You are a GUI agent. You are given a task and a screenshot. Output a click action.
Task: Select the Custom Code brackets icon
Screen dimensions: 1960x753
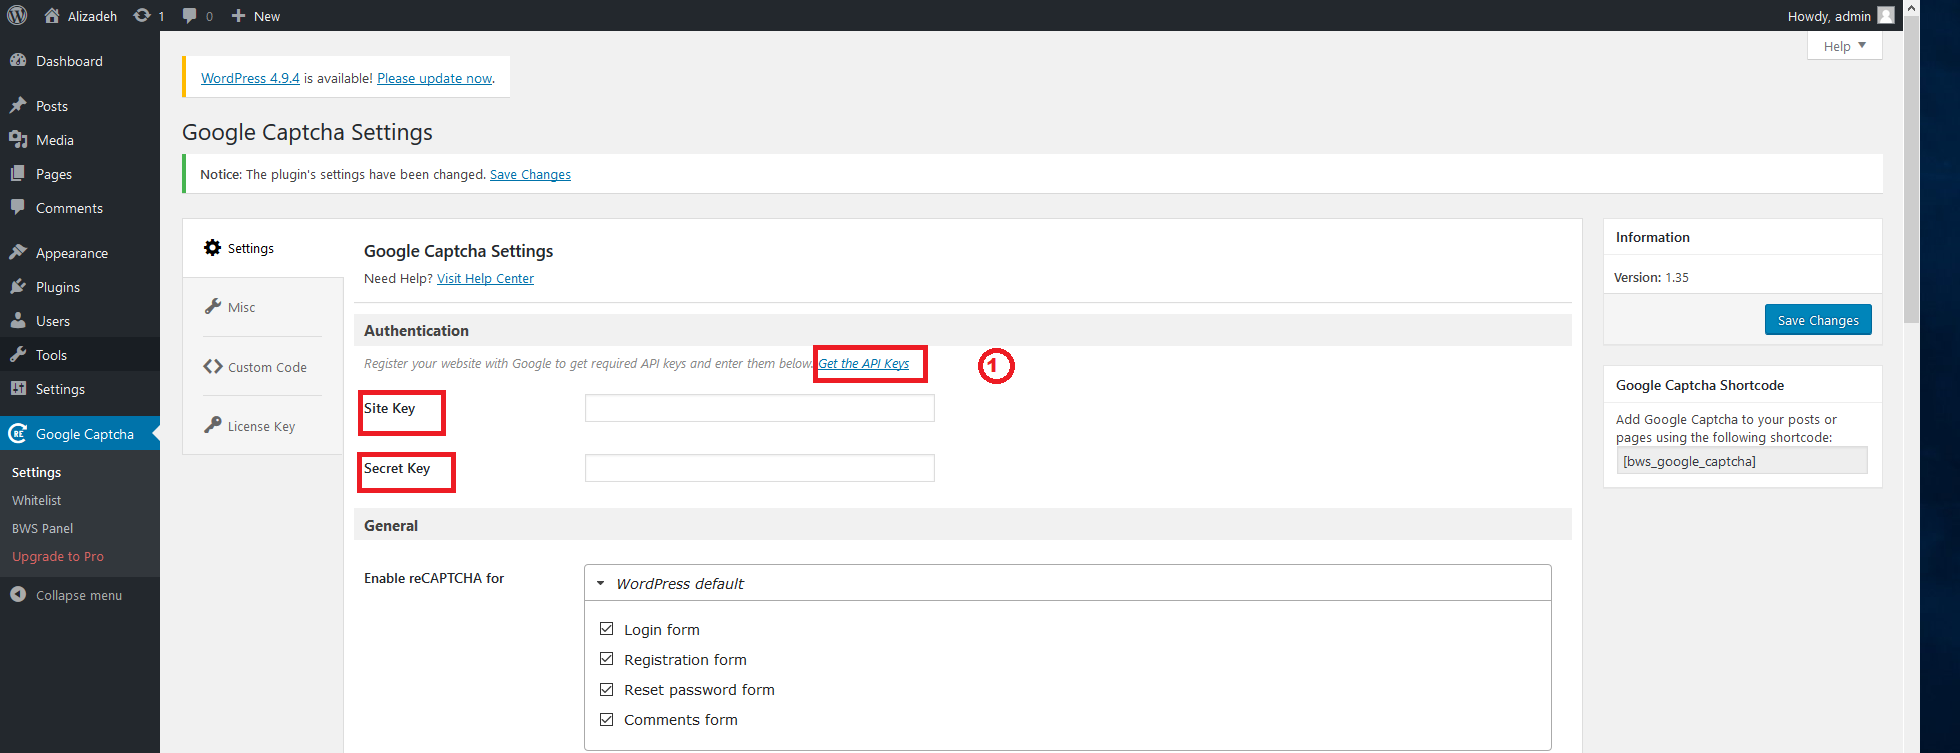point(212,367)
